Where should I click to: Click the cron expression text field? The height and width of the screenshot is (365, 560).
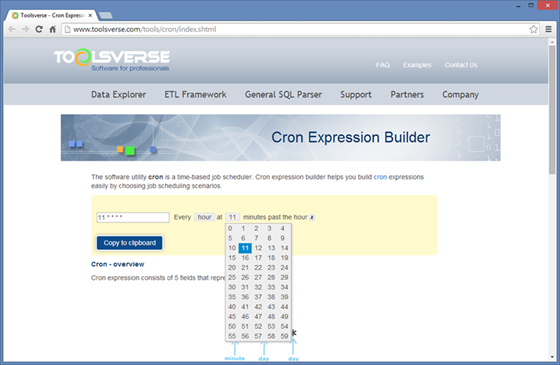[133, 217]
